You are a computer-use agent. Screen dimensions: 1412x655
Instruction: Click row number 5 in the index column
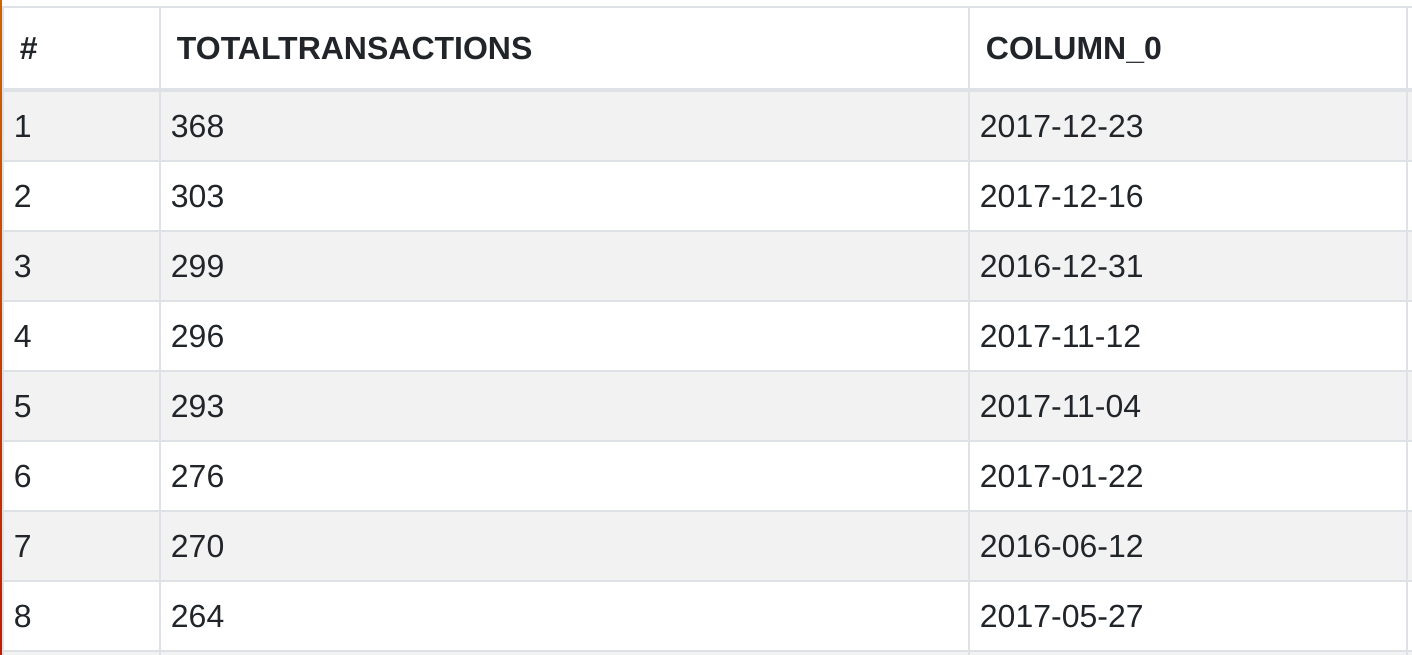23,406
